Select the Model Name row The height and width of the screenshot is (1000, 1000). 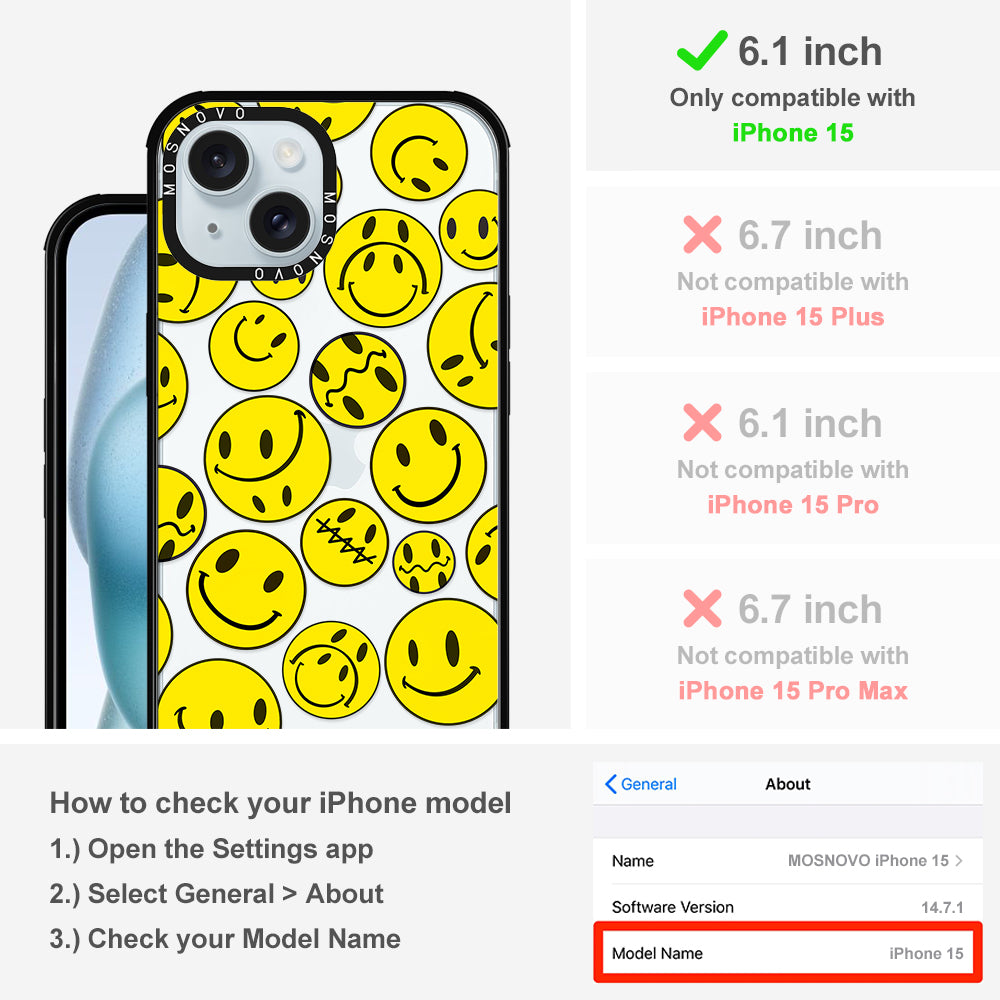(788, 953)
